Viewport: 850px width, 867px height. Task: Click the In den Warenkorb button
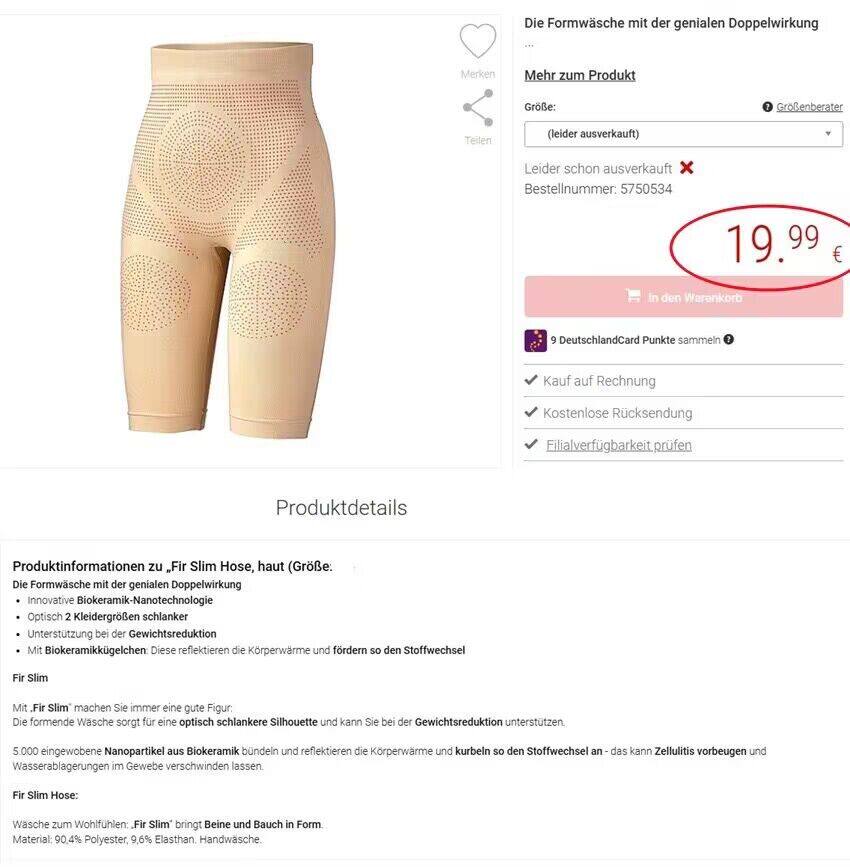click(684, 297)
